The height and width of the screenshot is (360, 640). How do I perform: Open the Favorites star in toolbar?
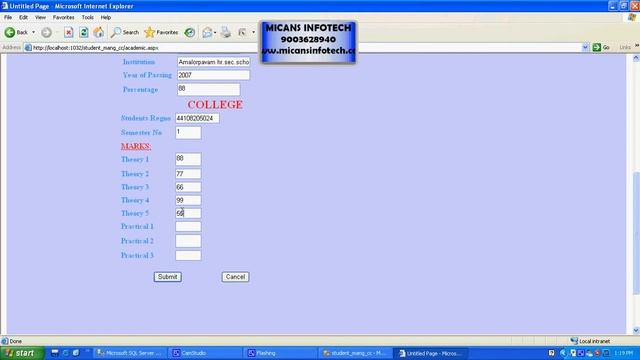coord(161,32)
